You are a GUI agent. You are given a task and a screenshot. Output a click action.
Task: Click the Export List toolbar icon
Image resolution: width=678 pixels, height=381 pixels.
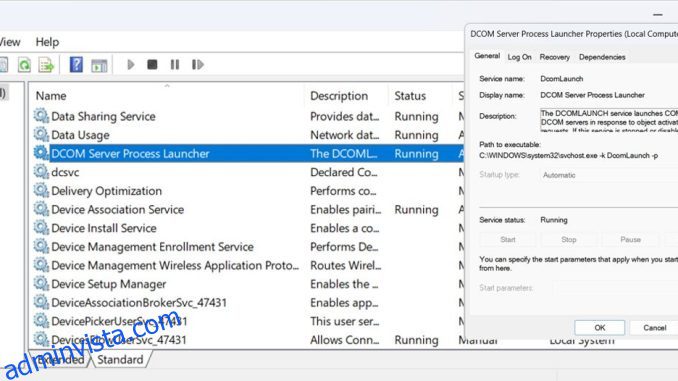click(46, 65)
